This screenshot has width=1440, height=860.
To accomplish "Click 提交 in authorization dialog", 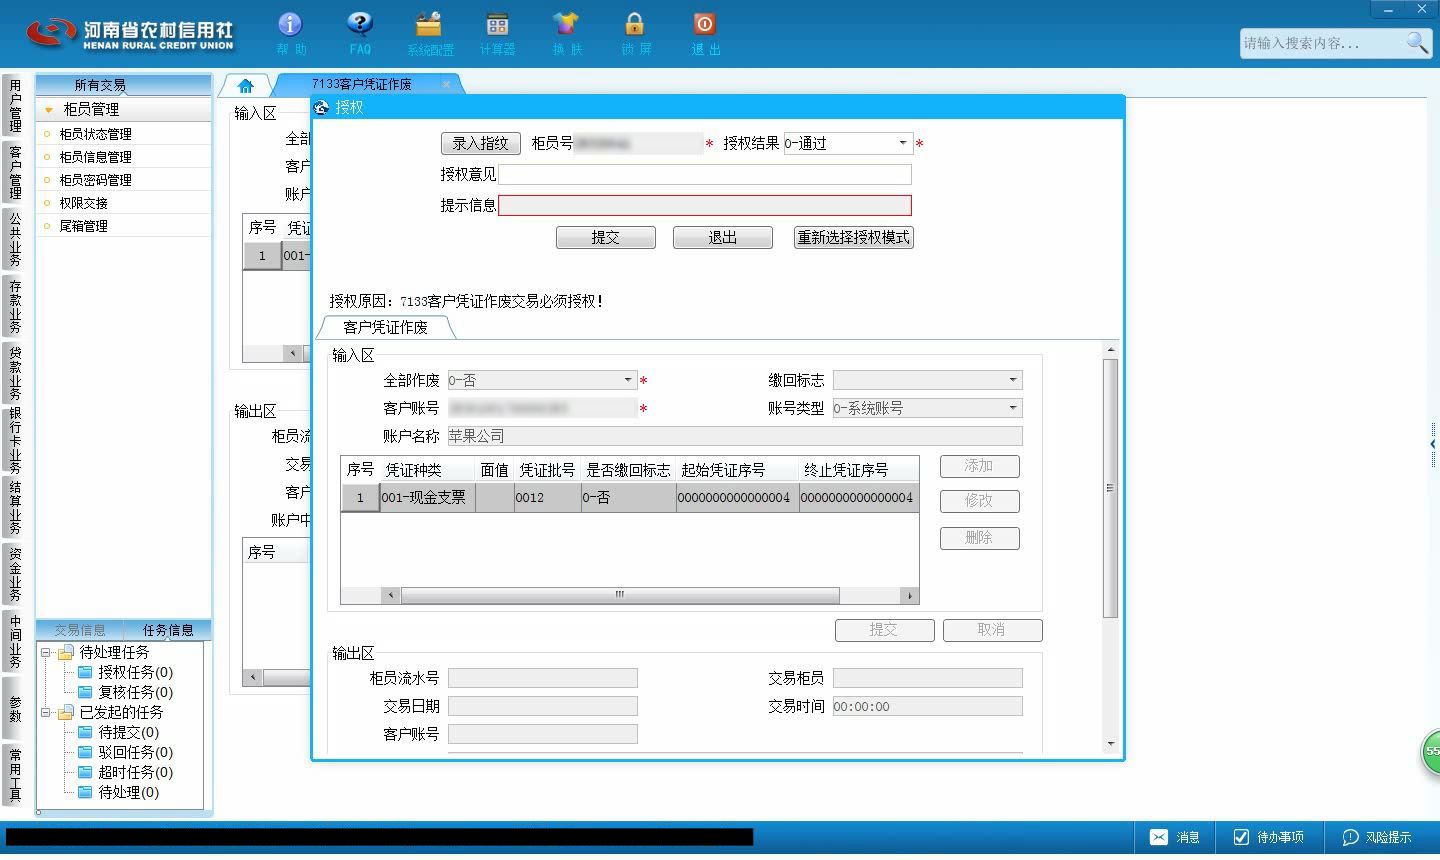I will (x=606, y=237).
